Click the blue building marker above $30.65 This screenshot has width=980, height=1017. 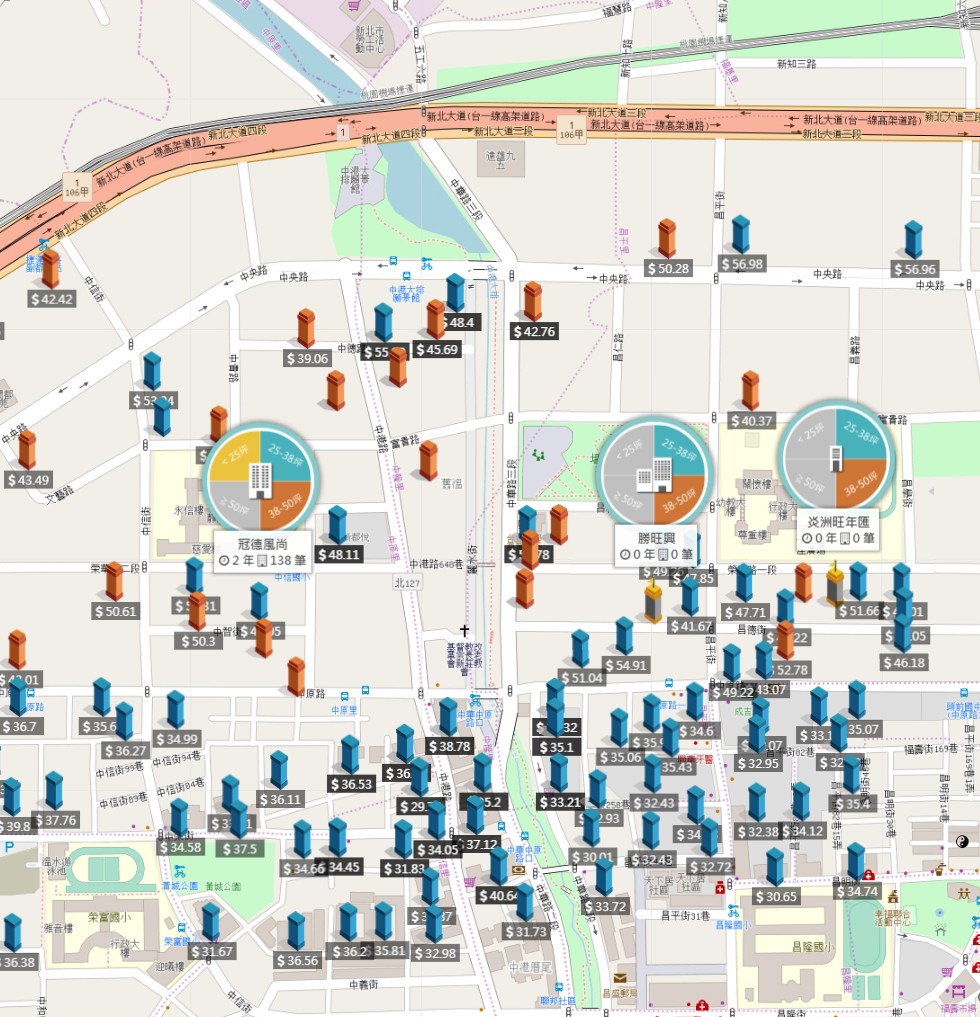pos(775,867)
